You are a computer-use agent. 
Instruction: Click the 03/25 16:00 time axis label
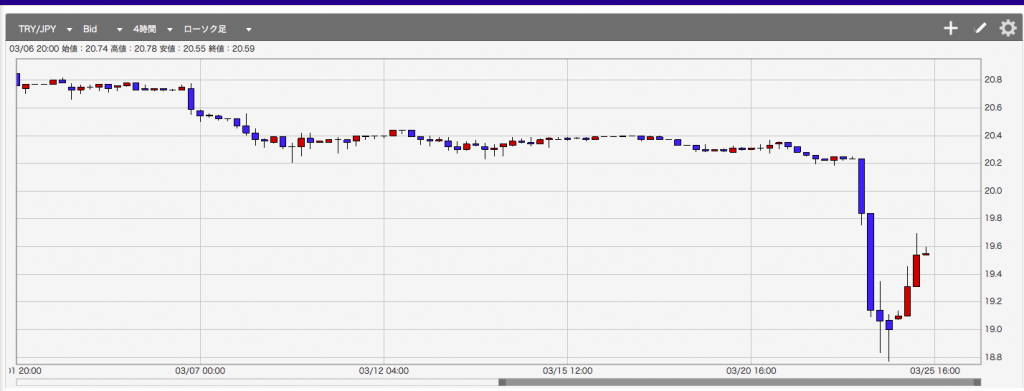(x=936, y=370)
